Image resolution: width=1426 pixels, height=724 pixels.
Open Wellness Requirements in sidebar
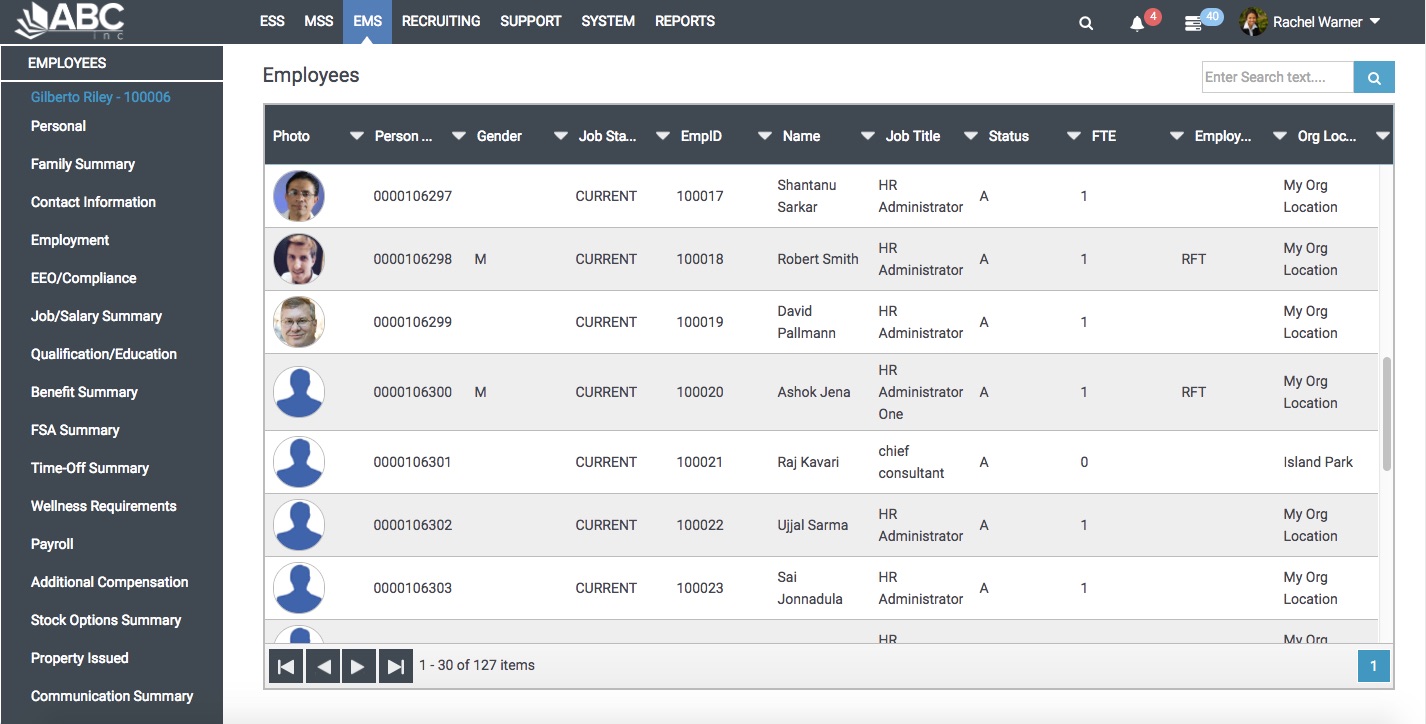click(x=104, y=506)
